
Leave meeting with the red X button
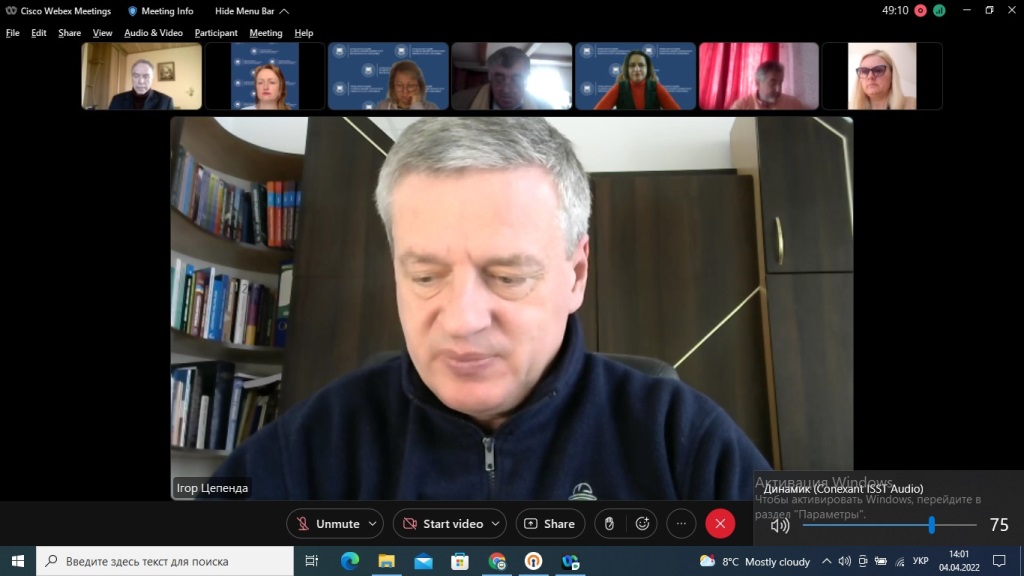click(x=720, y=524)
